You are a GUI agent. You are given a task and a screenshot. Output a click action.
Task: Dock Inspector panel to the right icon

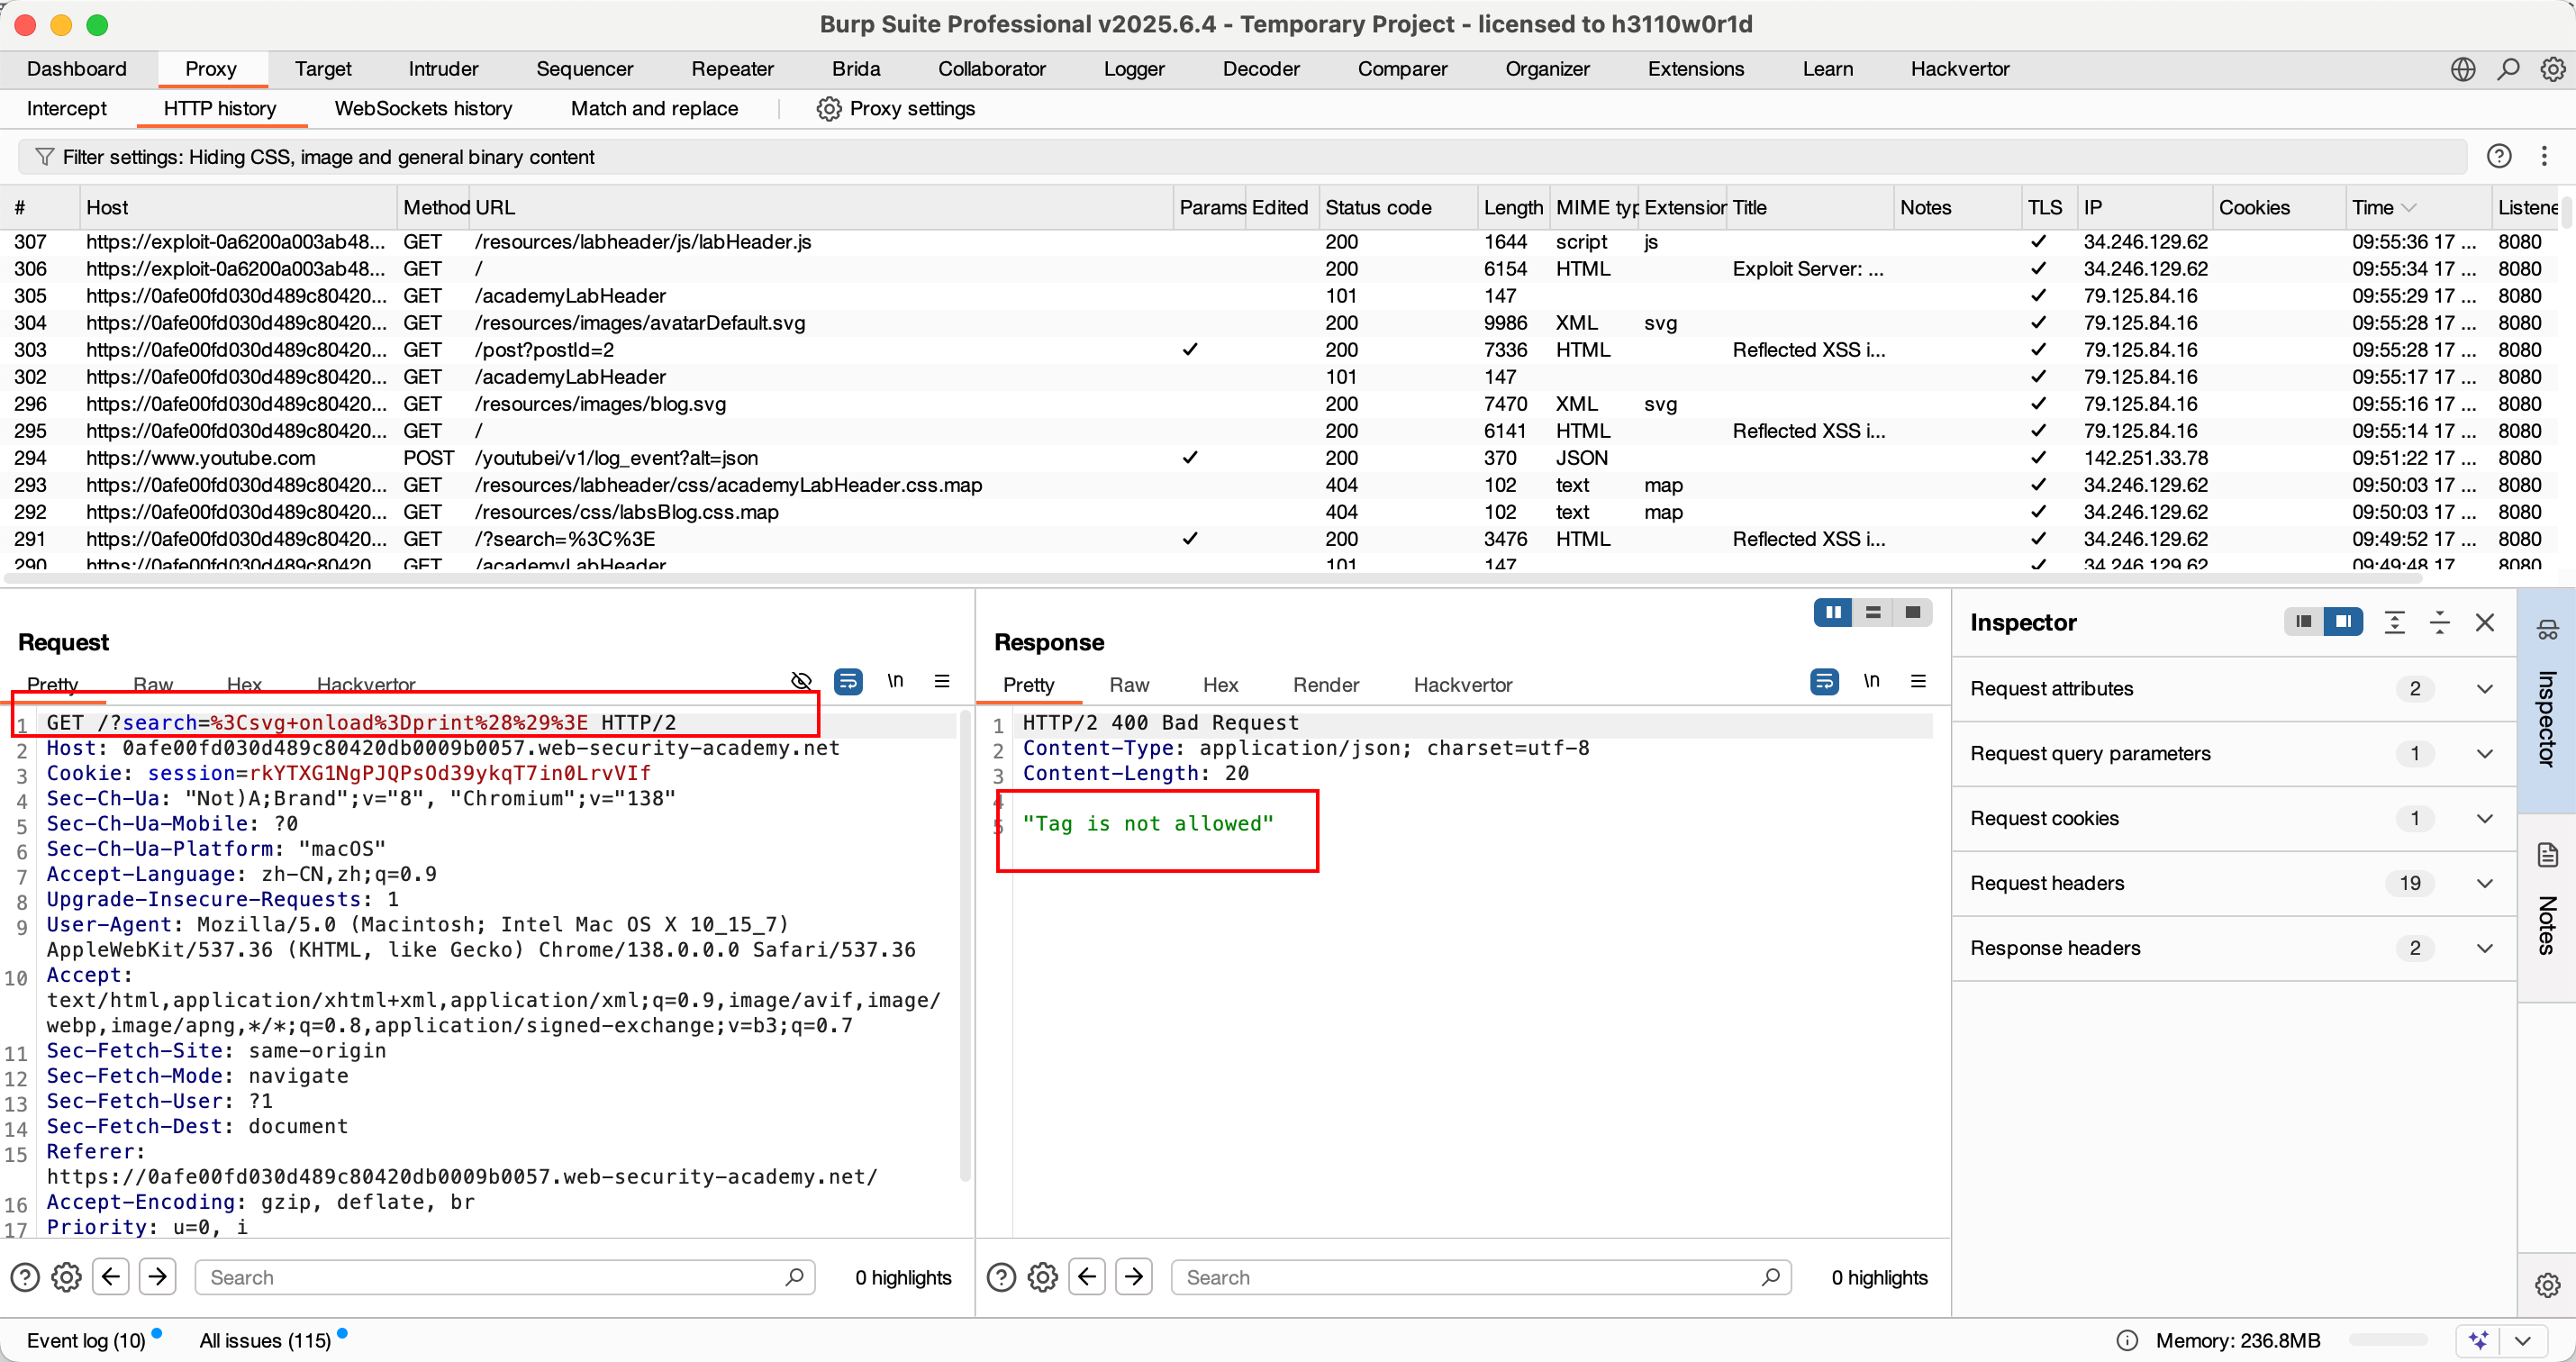click(2343, 622)
